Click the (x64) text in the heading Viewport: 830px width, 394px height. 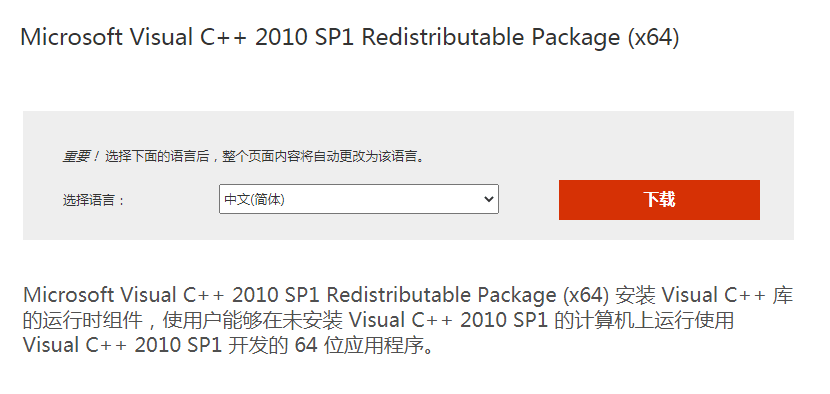tap(653, 38)
